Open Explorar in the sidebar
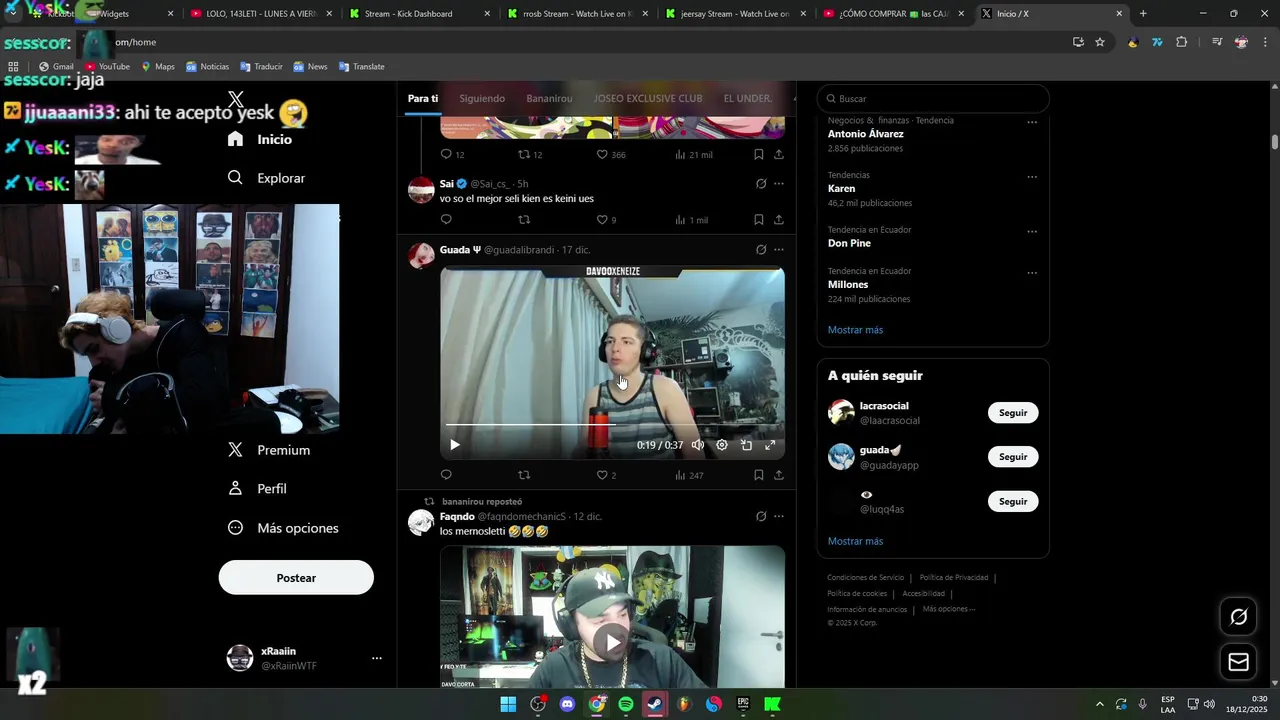The image size is (1280, 720). click(x=266, y=178)
